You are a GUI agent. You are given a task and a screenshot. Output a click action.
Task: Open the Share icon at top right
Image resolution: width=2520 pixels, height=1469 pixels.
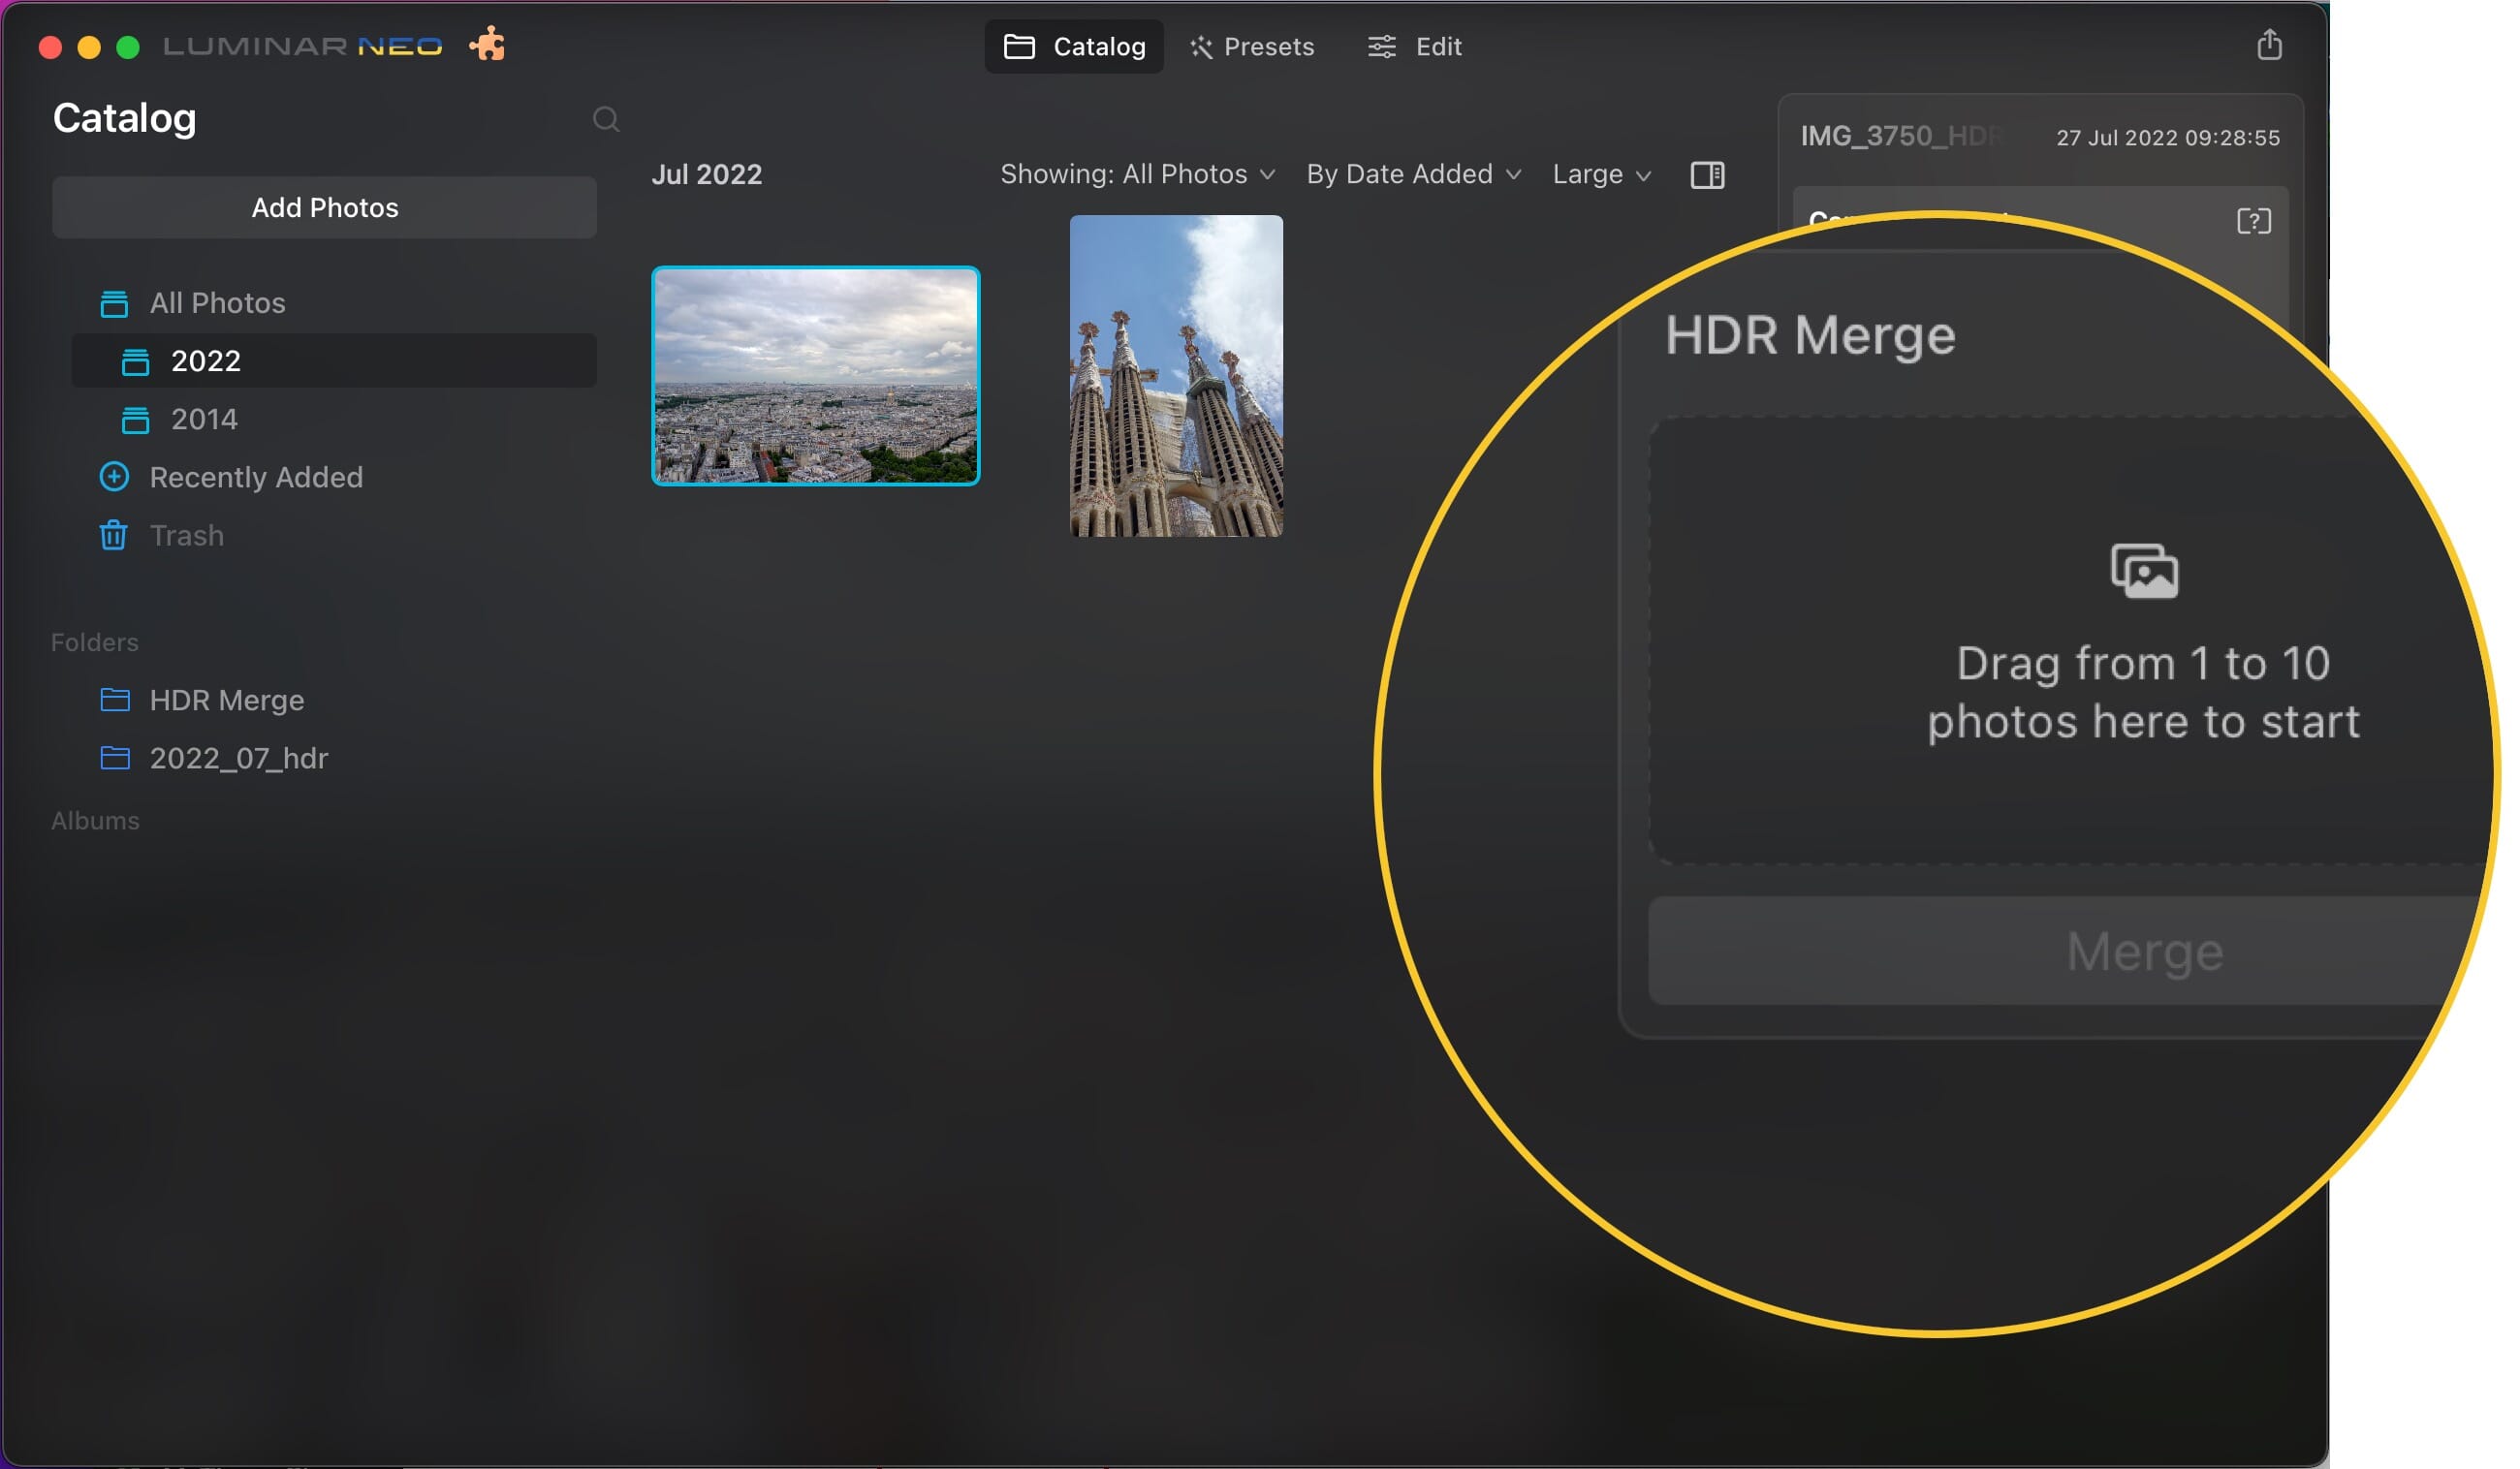(2268, 45)
